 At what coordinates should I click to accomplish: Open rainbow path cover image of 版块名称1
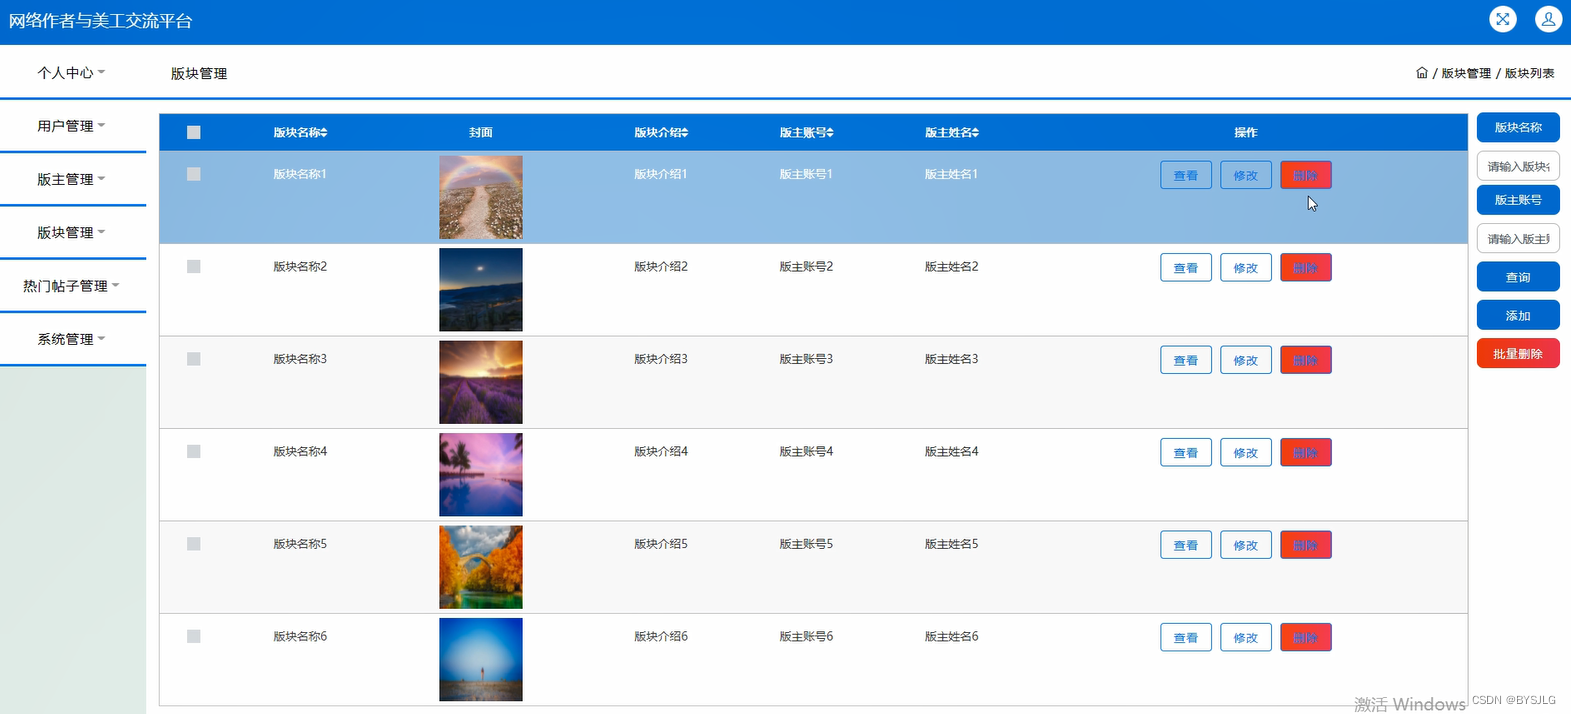(x=481, y=197)
